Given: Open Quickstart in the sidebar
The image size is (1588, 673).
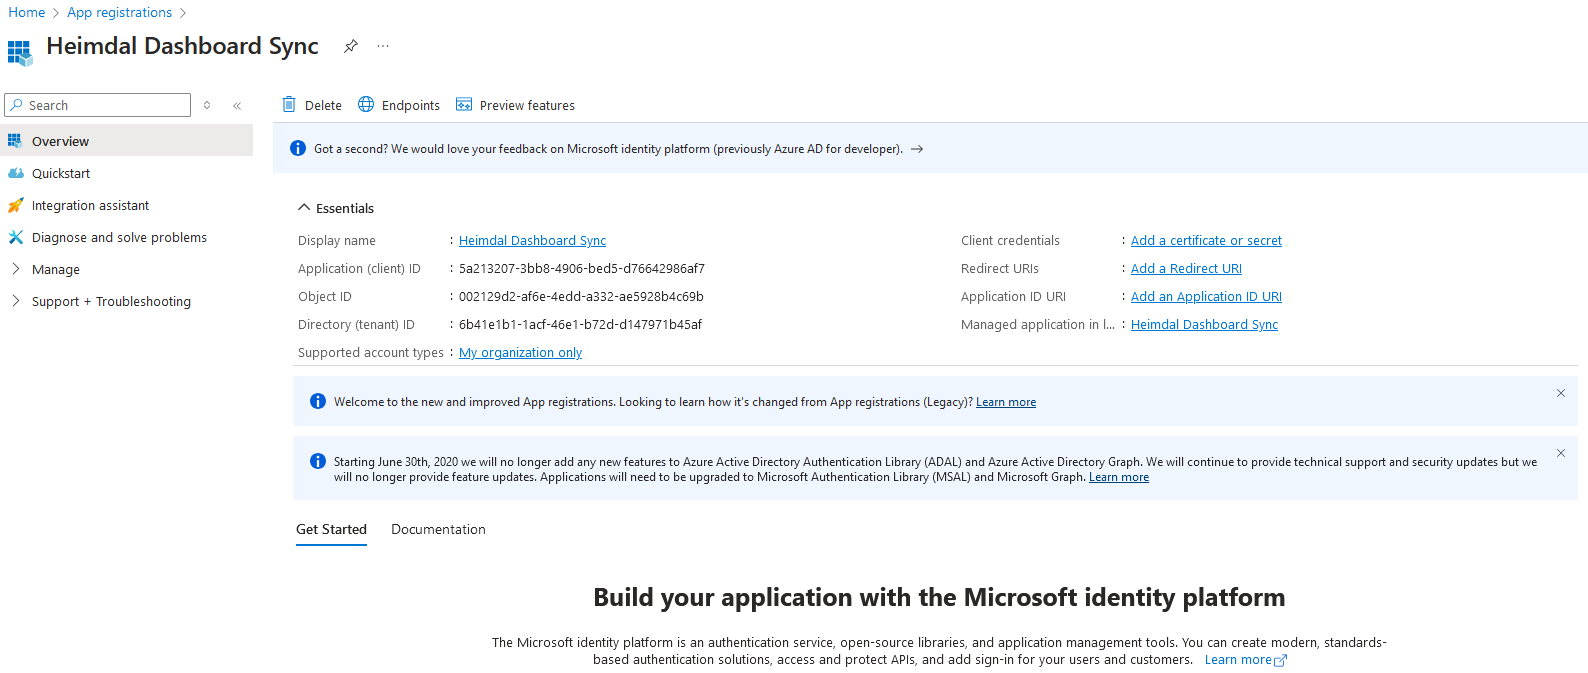Looking at the screenshot, I should click(127, 173).
